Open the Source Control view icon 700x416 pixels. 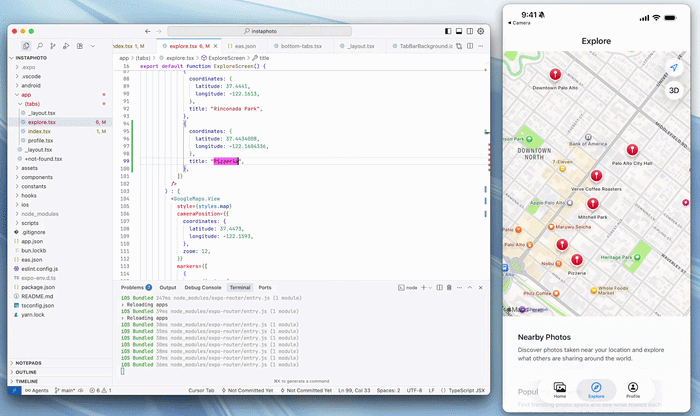point(53,46)
